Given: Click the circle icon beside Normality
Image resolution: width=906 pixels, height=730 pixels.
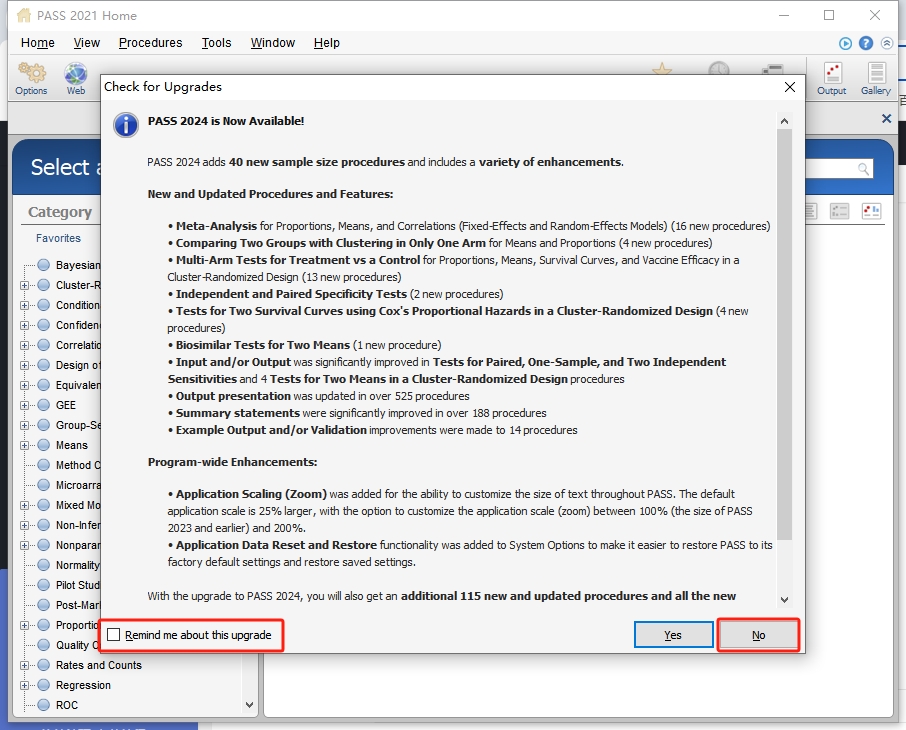Looking at the screenshot, I should pos(44,565).
